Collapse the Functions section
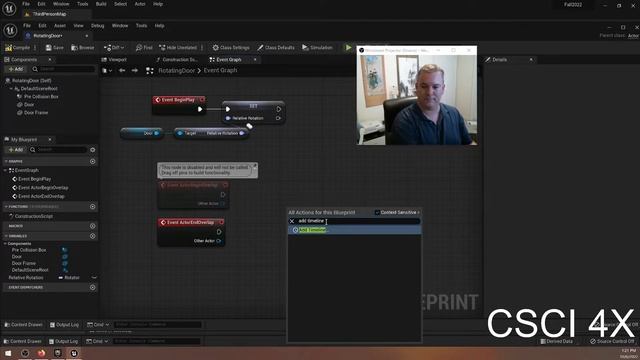Viewport: 640px width, 360px height. (6, 207)
